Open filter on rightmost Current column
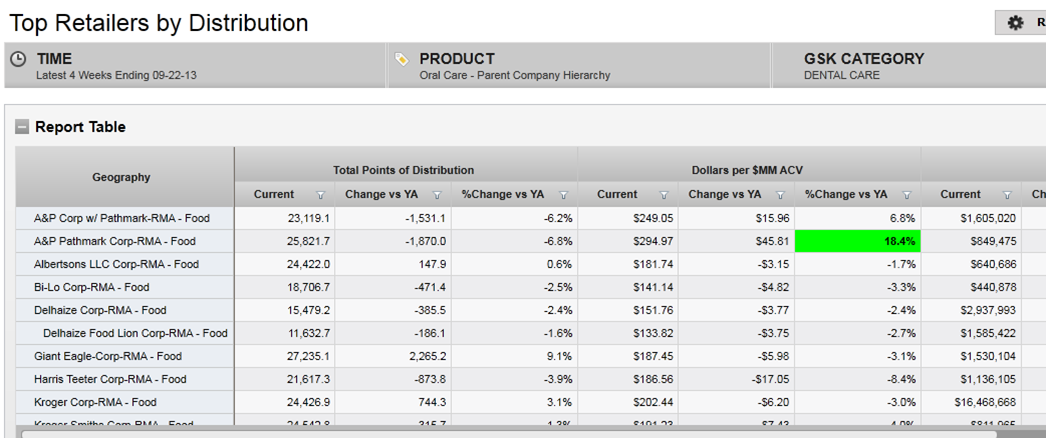Screen dimensions: 1047x439 (1007, 195)
